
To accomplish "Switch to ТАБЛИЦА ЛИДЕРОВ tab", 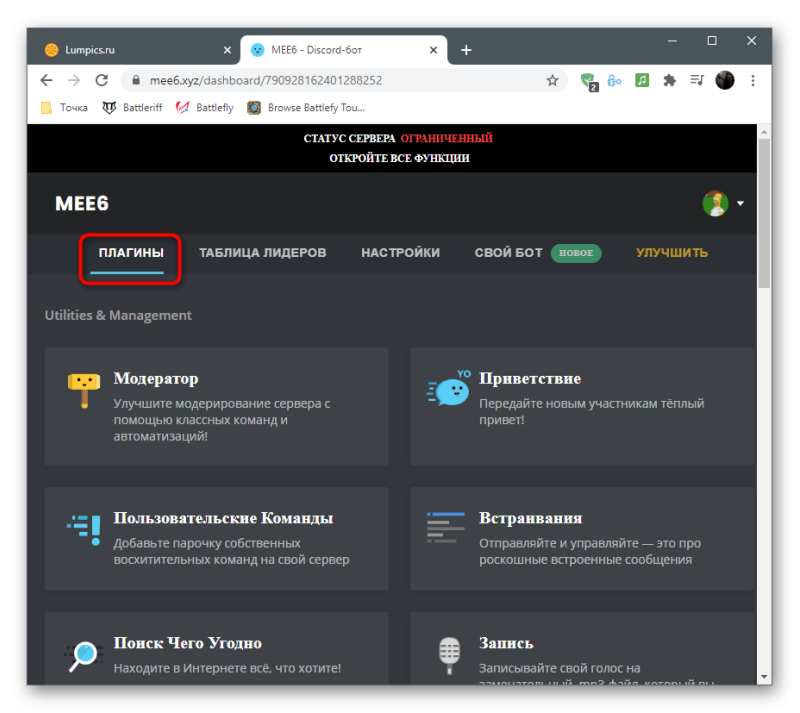I will 262,253.
